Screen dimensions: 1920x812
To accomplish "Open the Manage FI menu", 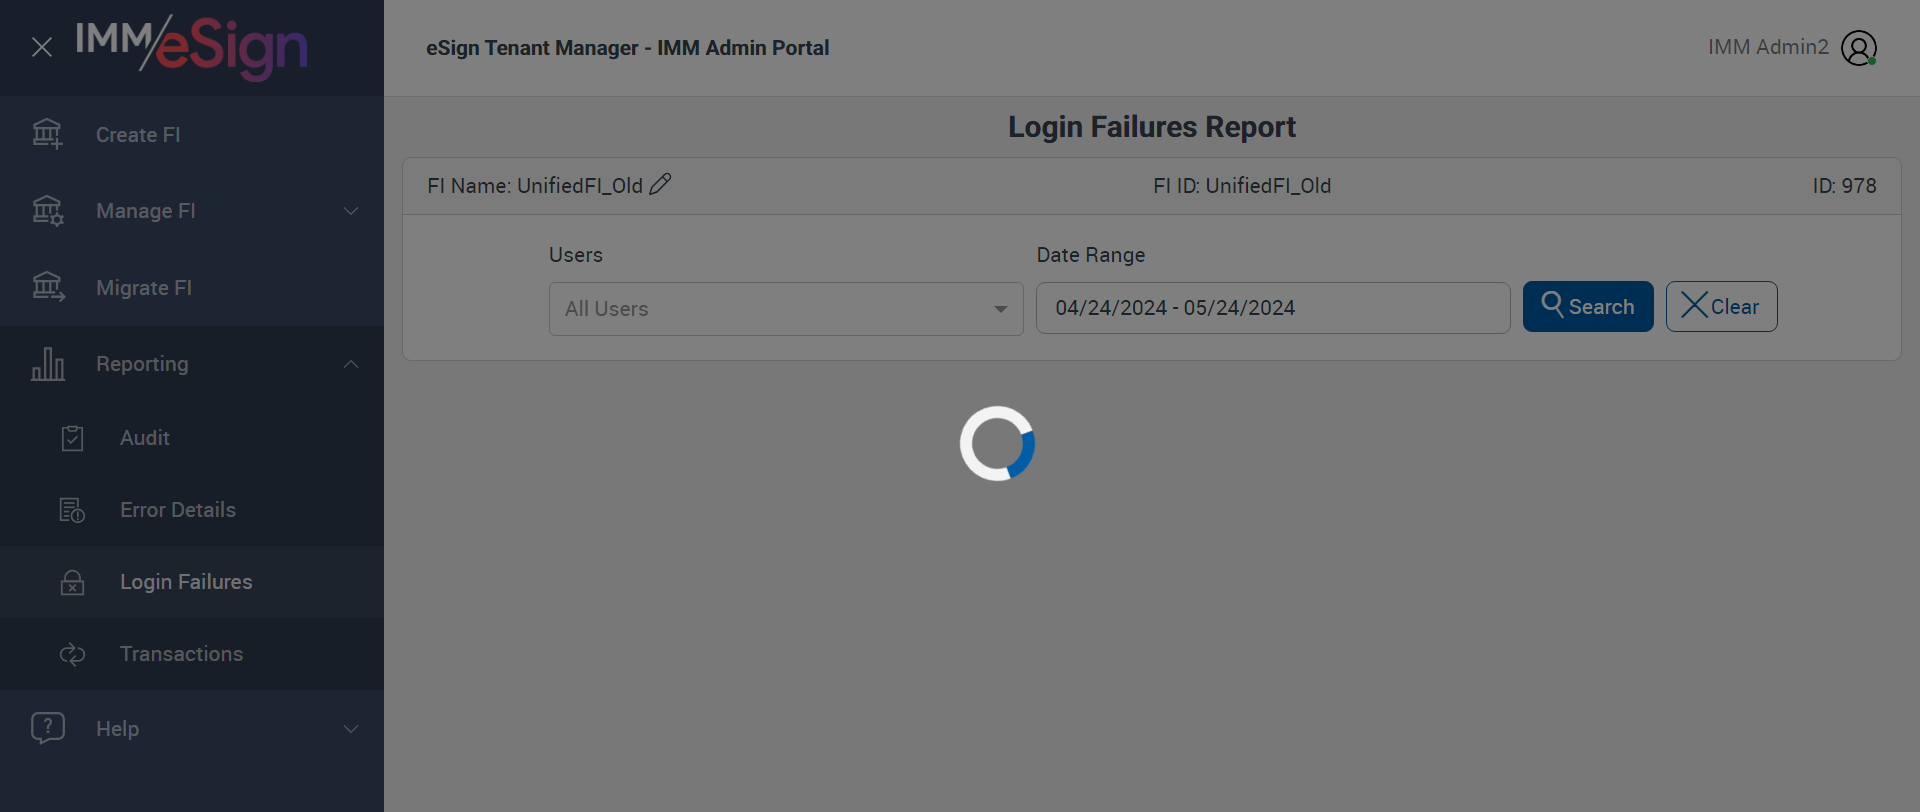I will click(x=146, y=211).
